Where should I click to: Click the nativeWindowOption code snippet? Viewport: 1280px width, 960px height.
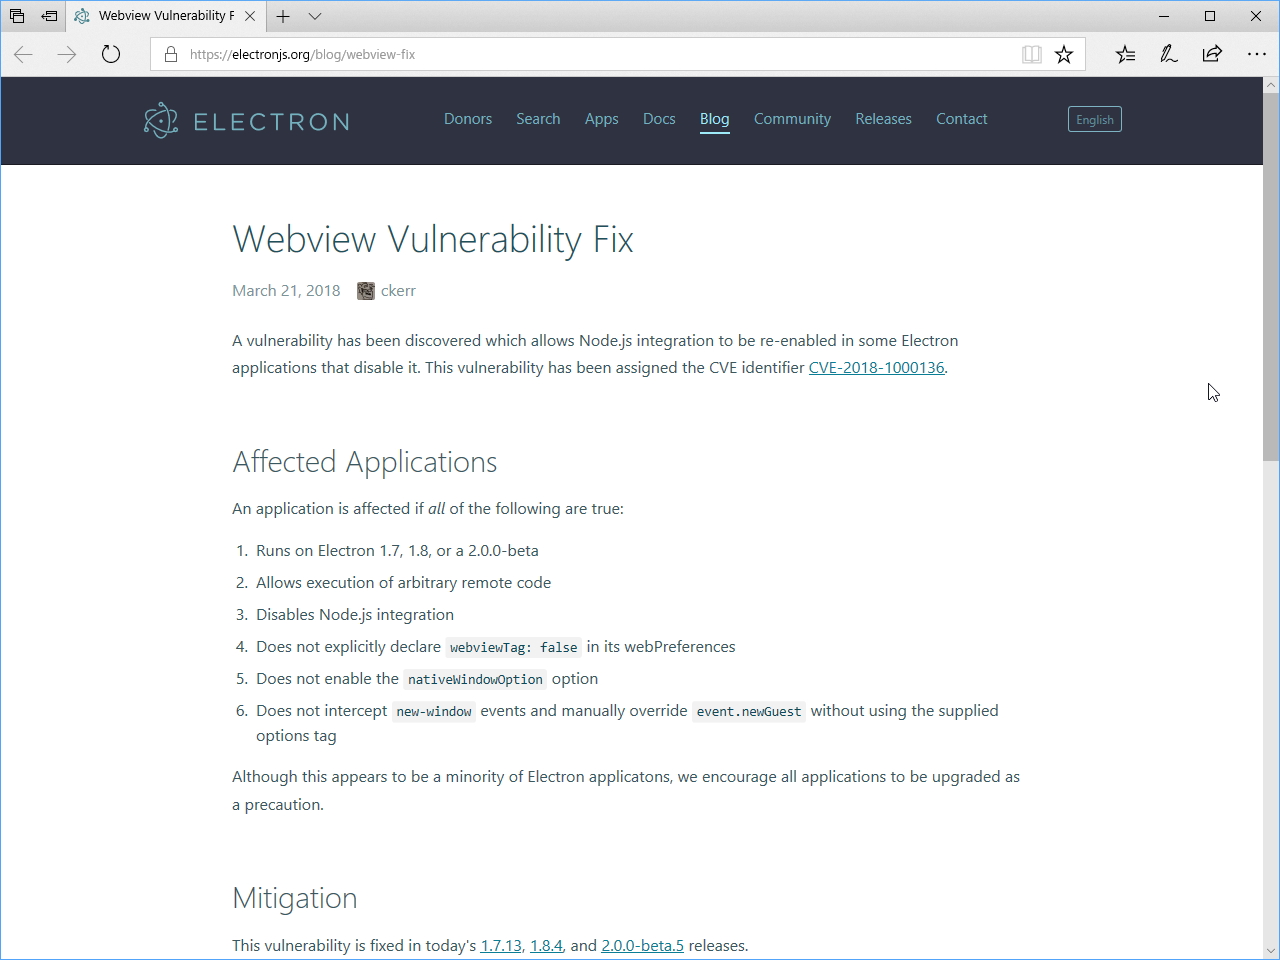pos(475,680)
